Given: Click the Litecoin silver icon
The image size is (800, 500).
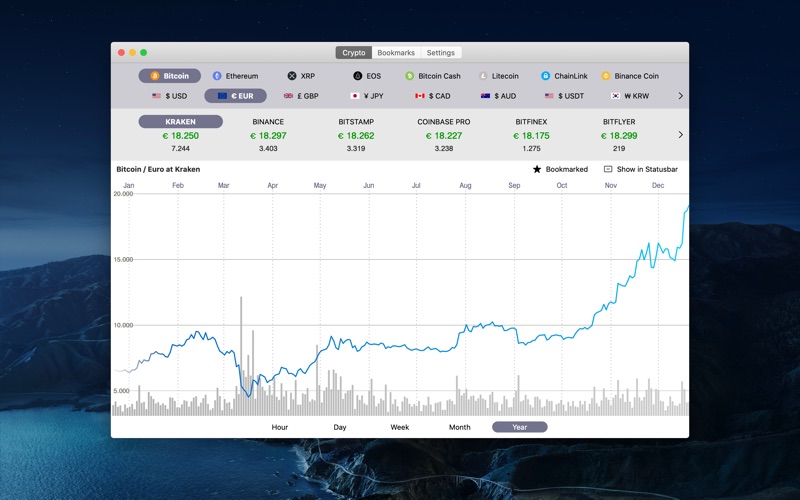Looking at the screenshot, I should point(483,76).
